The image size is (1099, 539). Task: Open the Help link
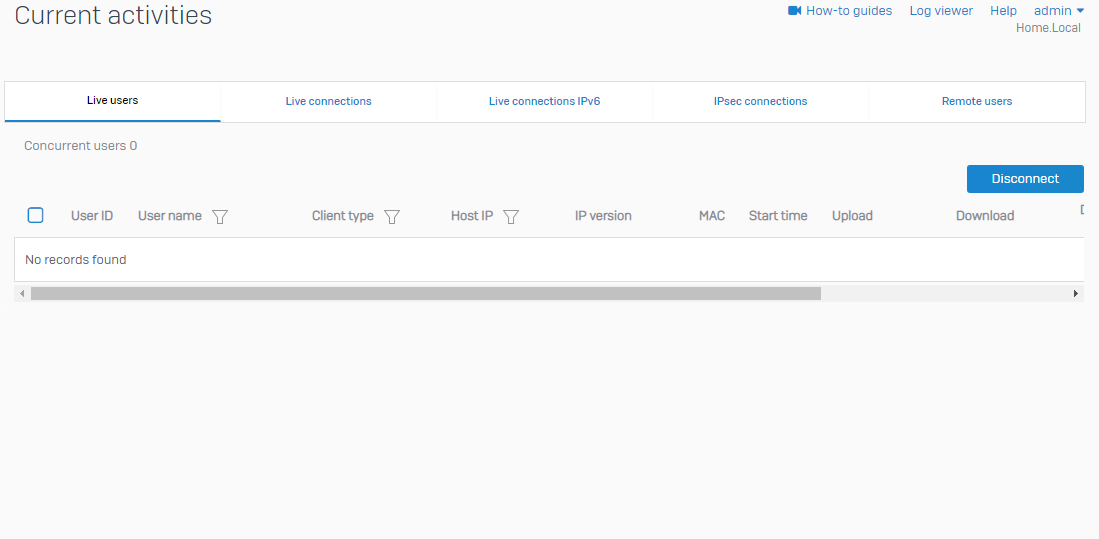click(x=1003, y=11)
